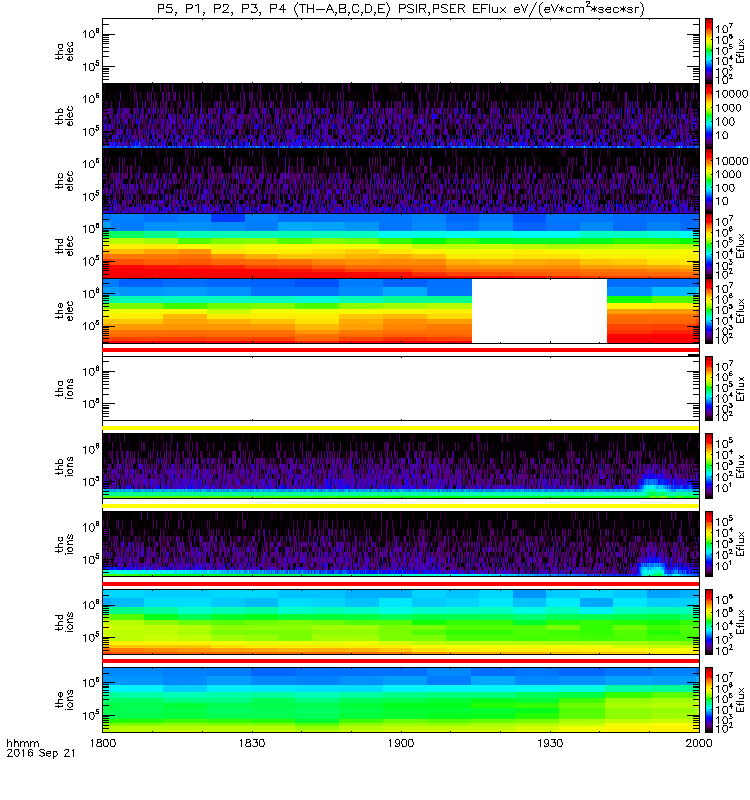This screenshot has height=800, width=750.
Task: Click the 10000 label on thc elec color bar
Action: coord(731,161)
